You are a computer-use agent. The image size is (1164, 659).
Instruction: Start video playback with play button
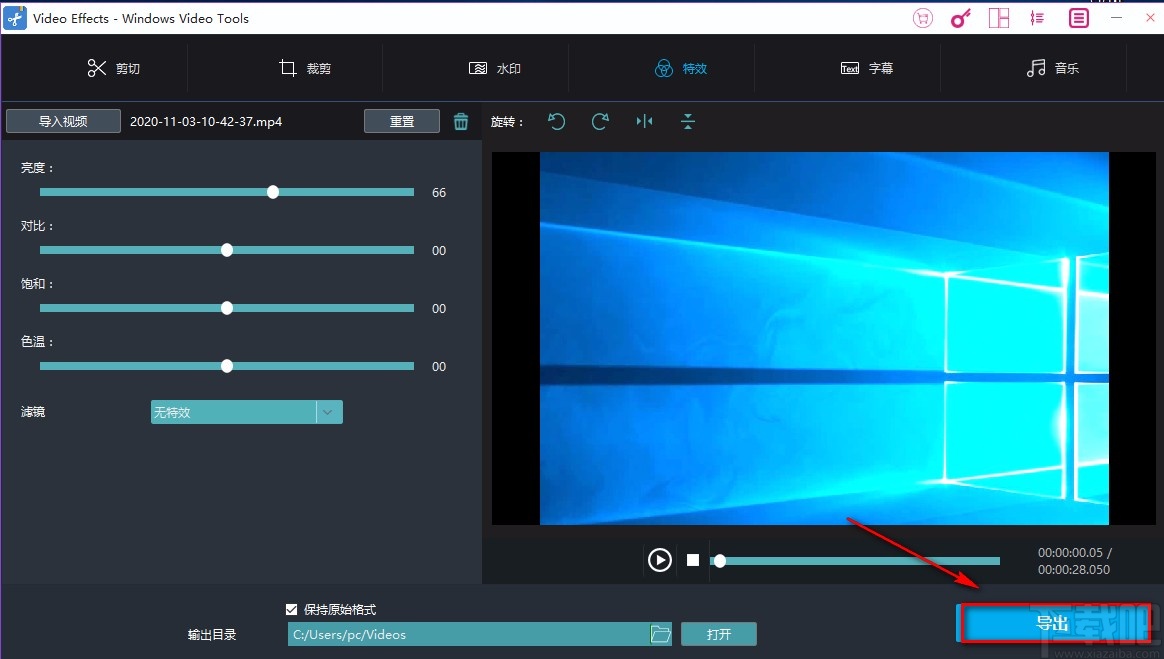tap(659, 560)
